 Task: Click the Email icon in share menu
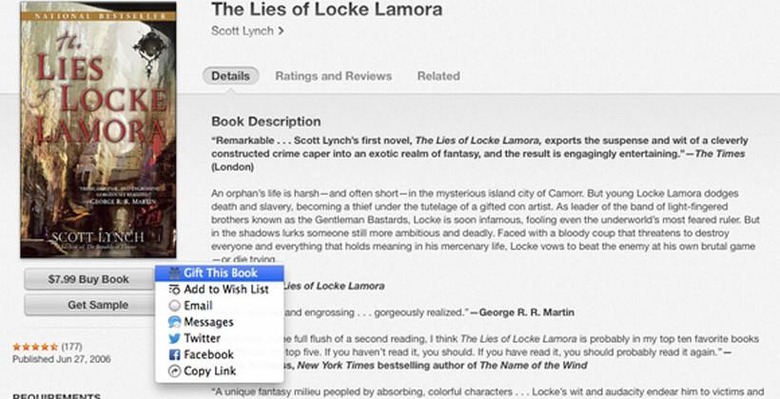174,305
